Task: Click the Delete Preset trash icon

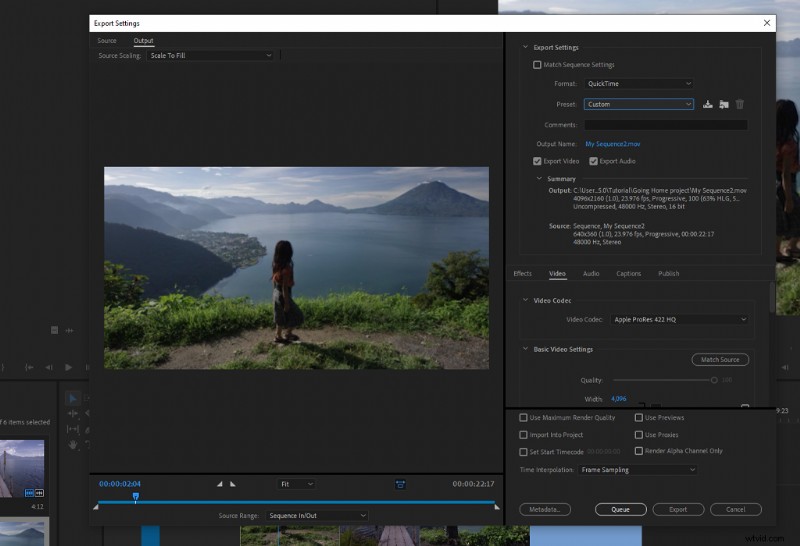Action: pos(740,104)
